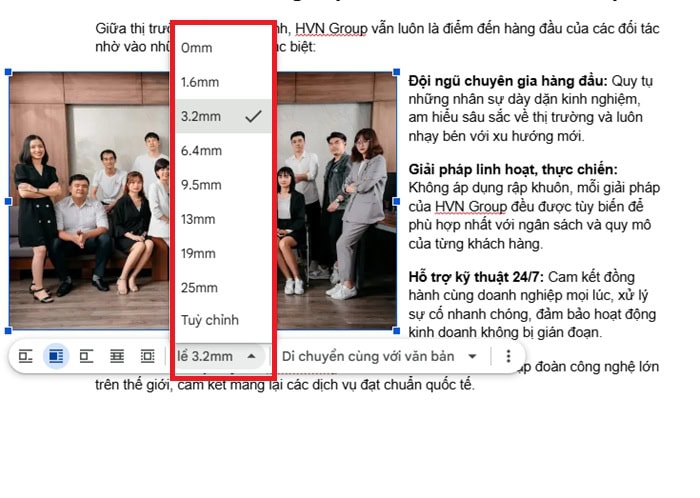Click the top-right image resize handle
This screenshot has width=700, height=498.
pyautogui.click(x=396, y=72)
